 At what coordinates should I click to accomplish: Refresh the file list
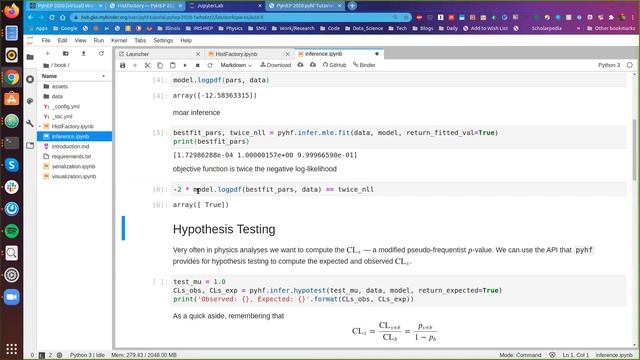[101, 53]
